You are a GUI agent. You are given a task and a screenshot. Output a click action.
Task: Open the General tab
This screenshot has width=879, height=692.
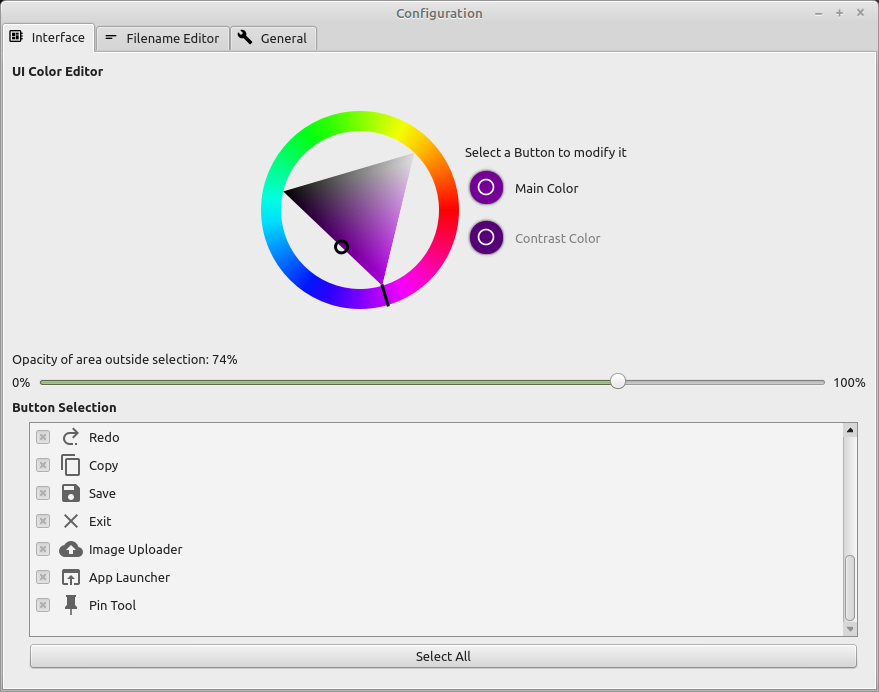click(274, 39)
